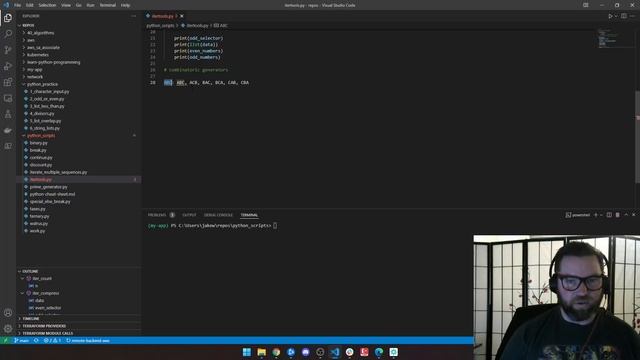The image size is (640, 360).
Task: Expand the TERRAFORM PROVIDERS section
Action: (x=44, y=326)
